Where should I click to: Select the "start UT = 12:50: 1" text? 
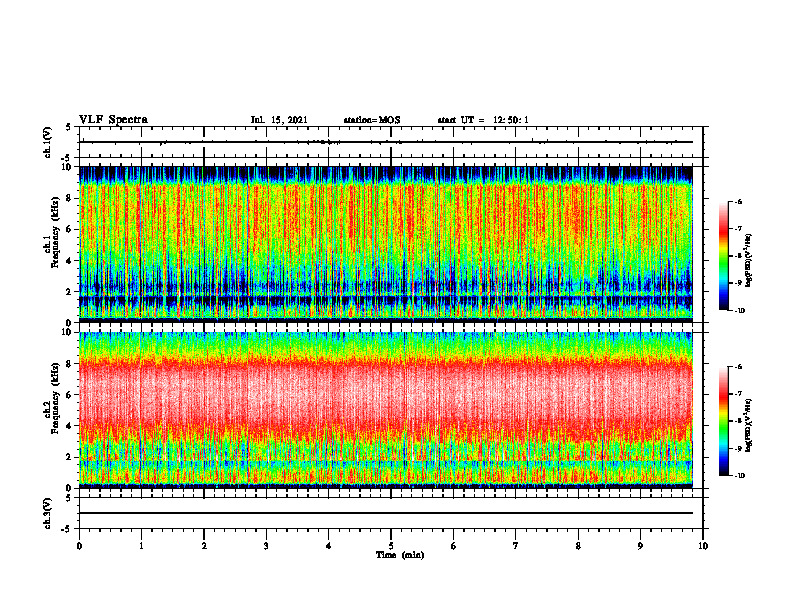click(x=483, y=120)
